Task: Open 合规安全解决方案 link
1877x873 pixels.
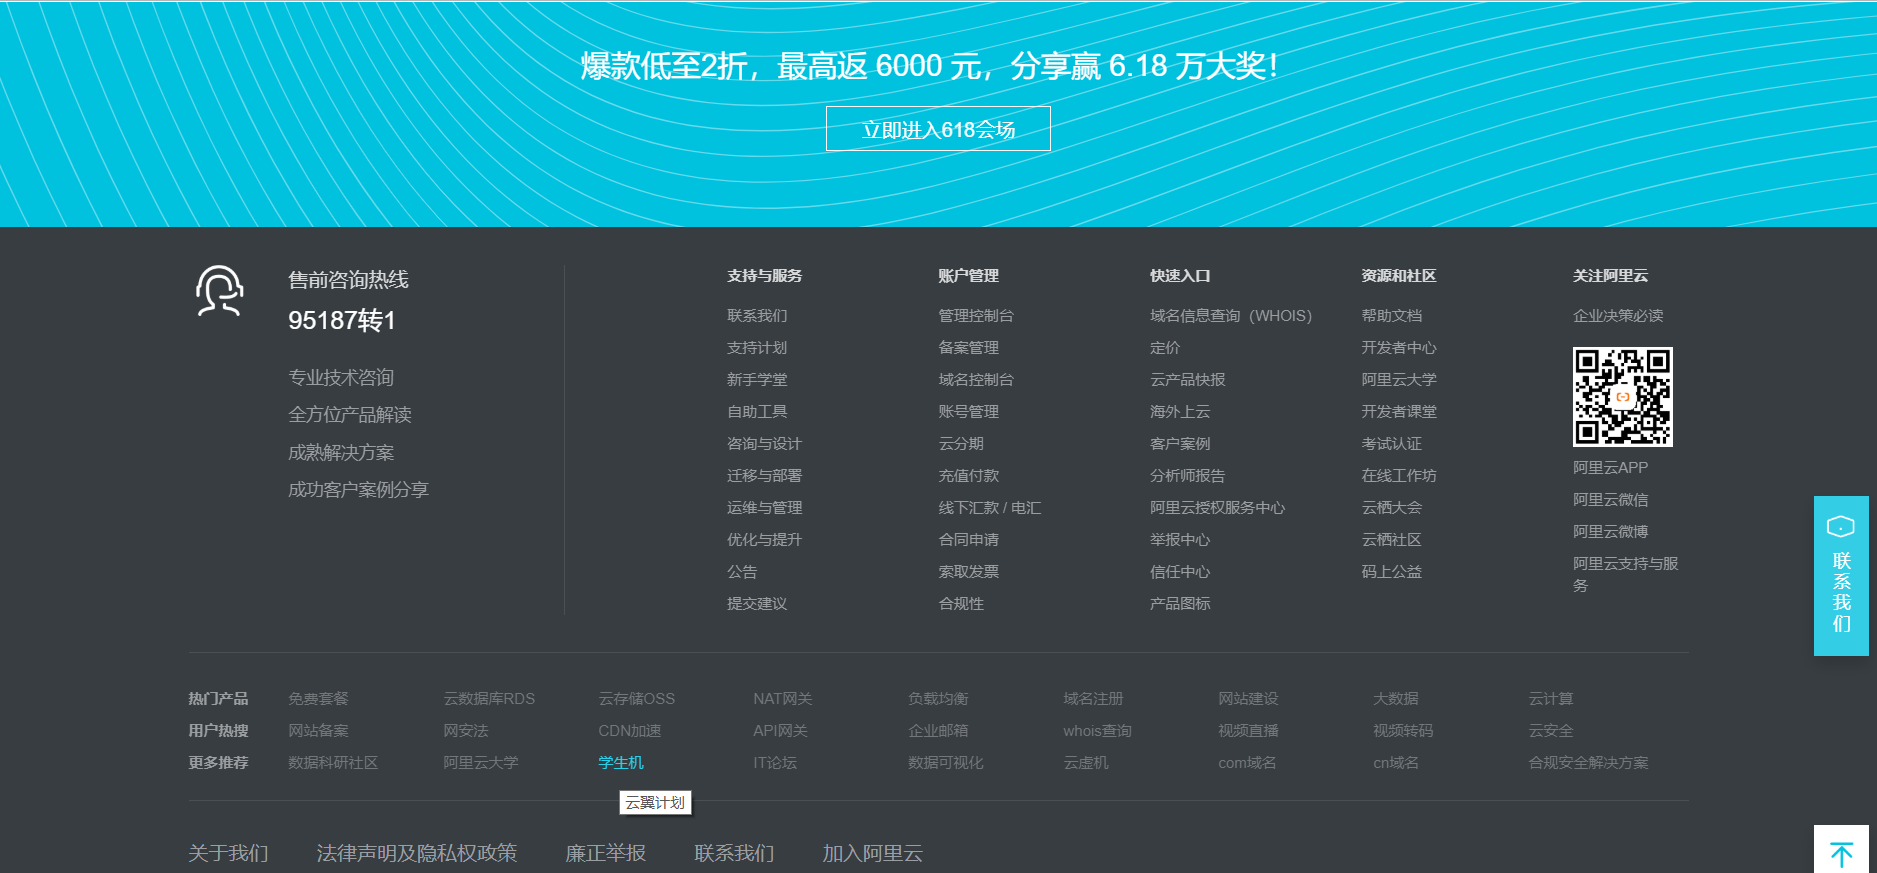Action: [x=1588, y=763]
